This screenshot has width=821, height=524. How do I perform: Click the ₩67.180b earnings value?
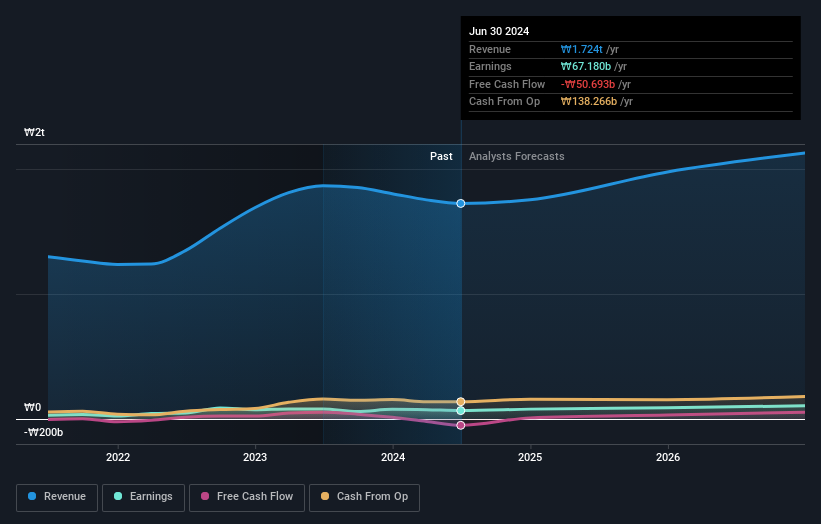pos(585,66)
